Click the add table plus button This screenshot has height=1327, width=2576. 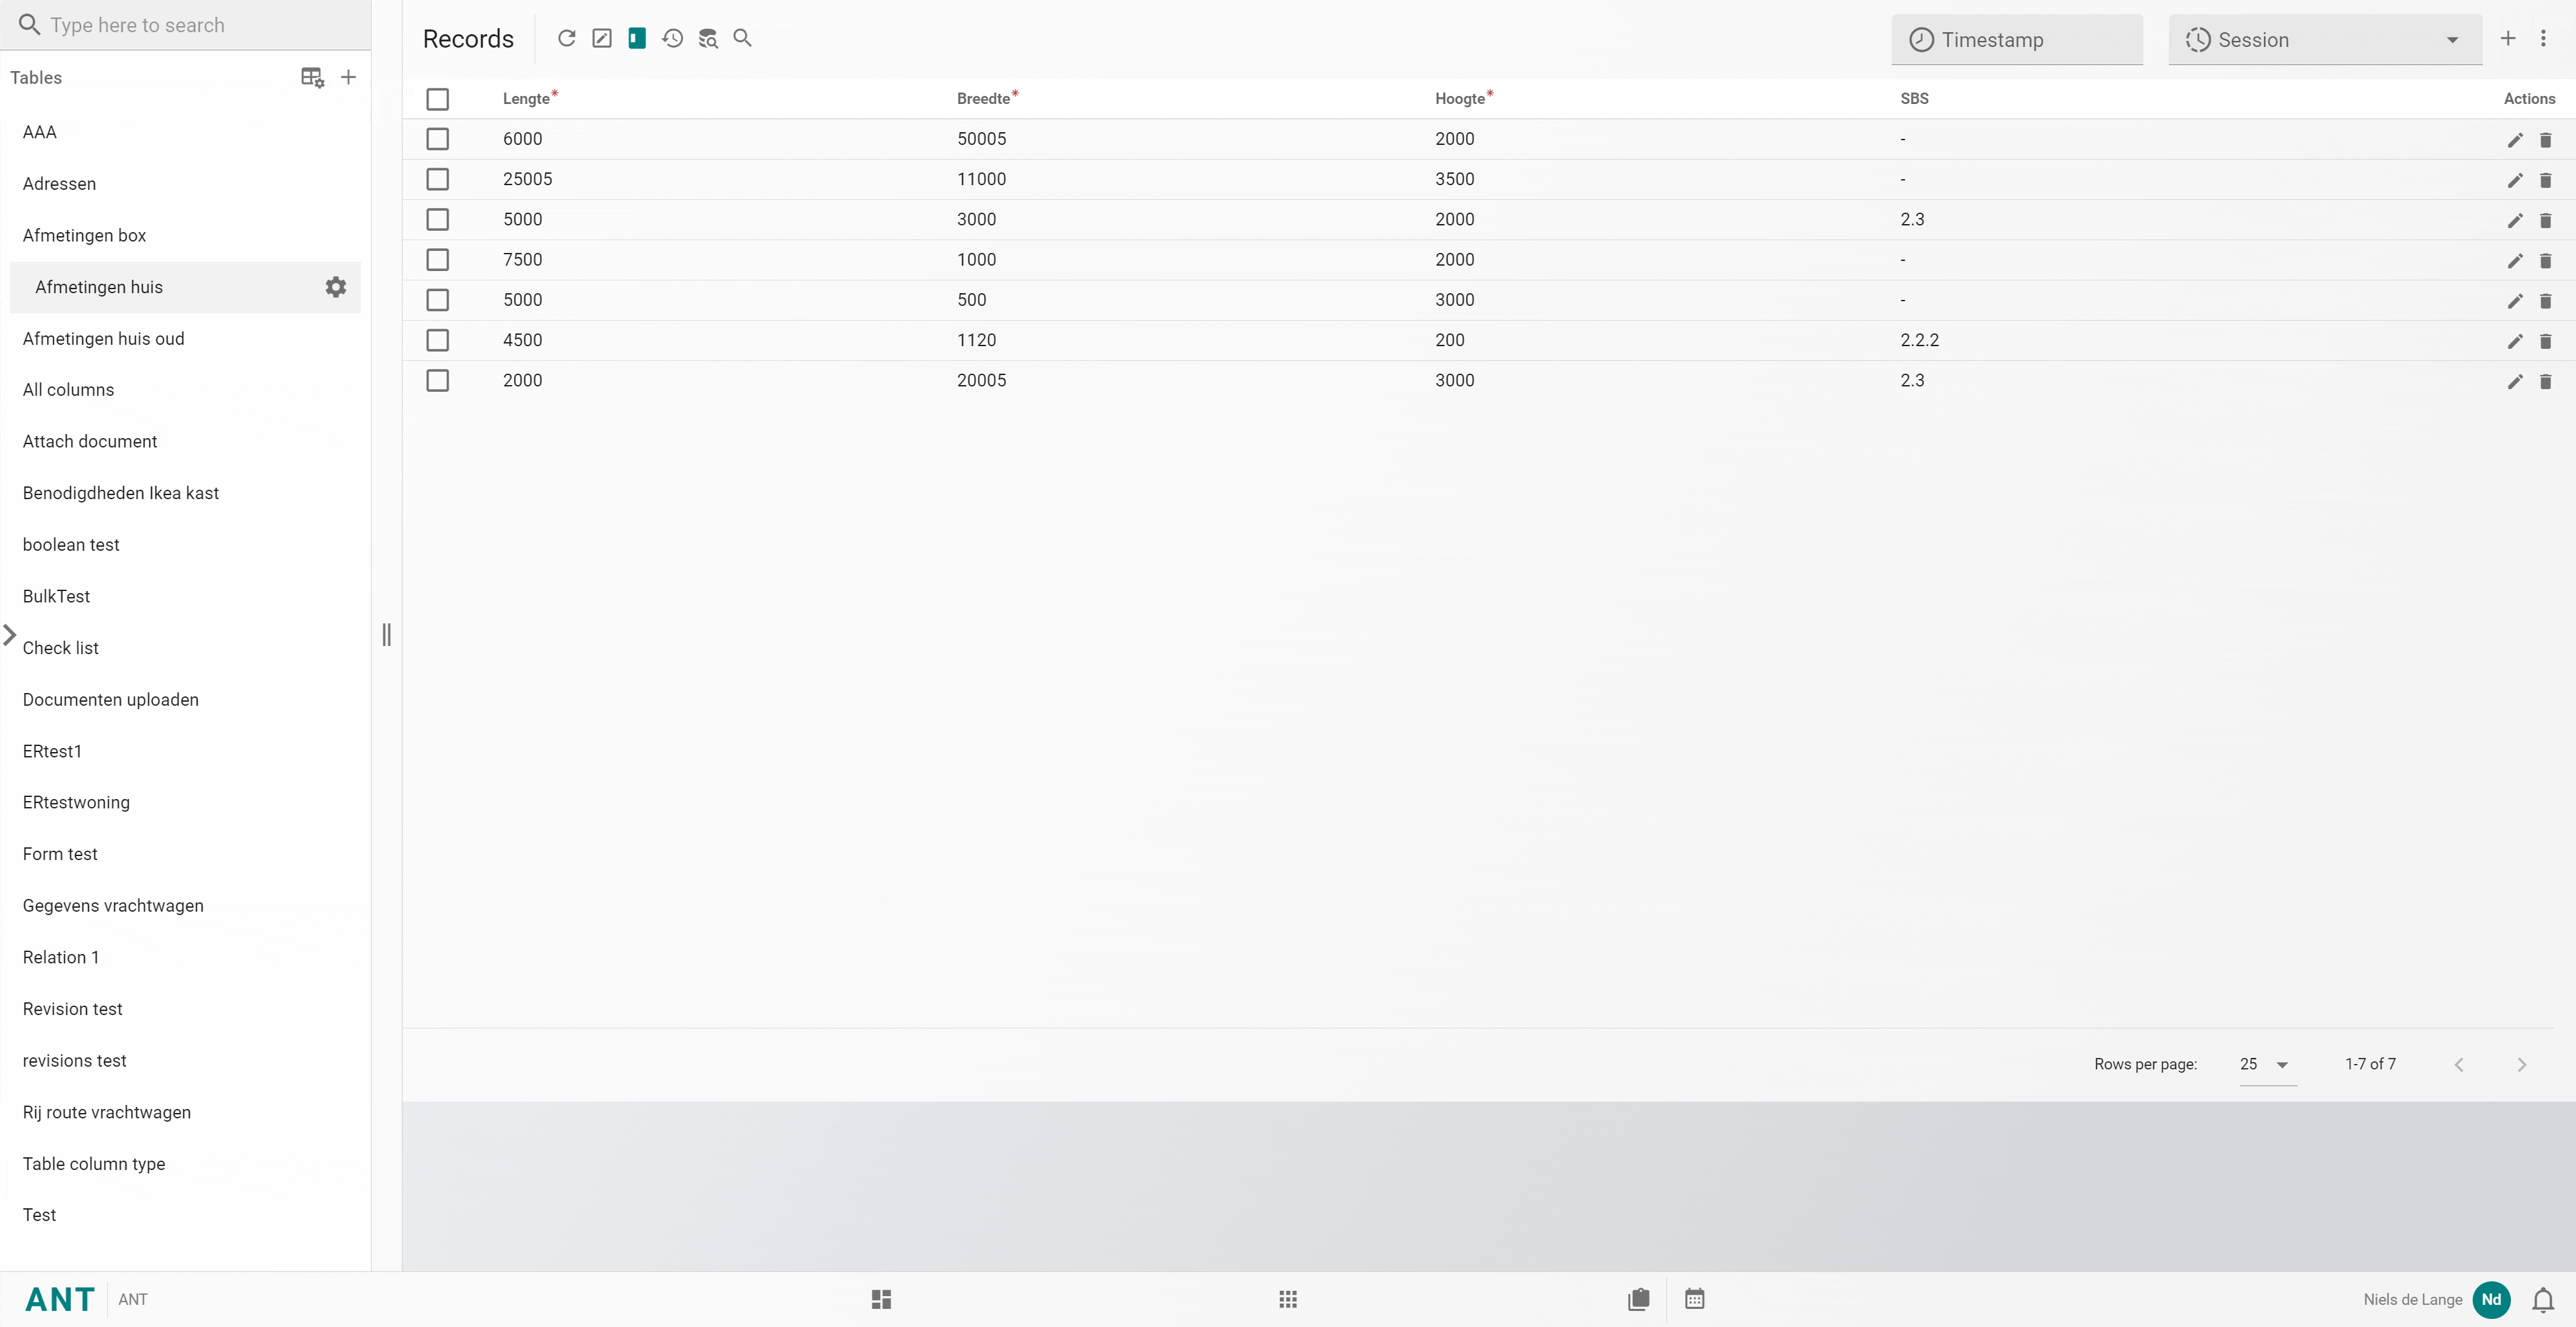(x=348, y=77)
